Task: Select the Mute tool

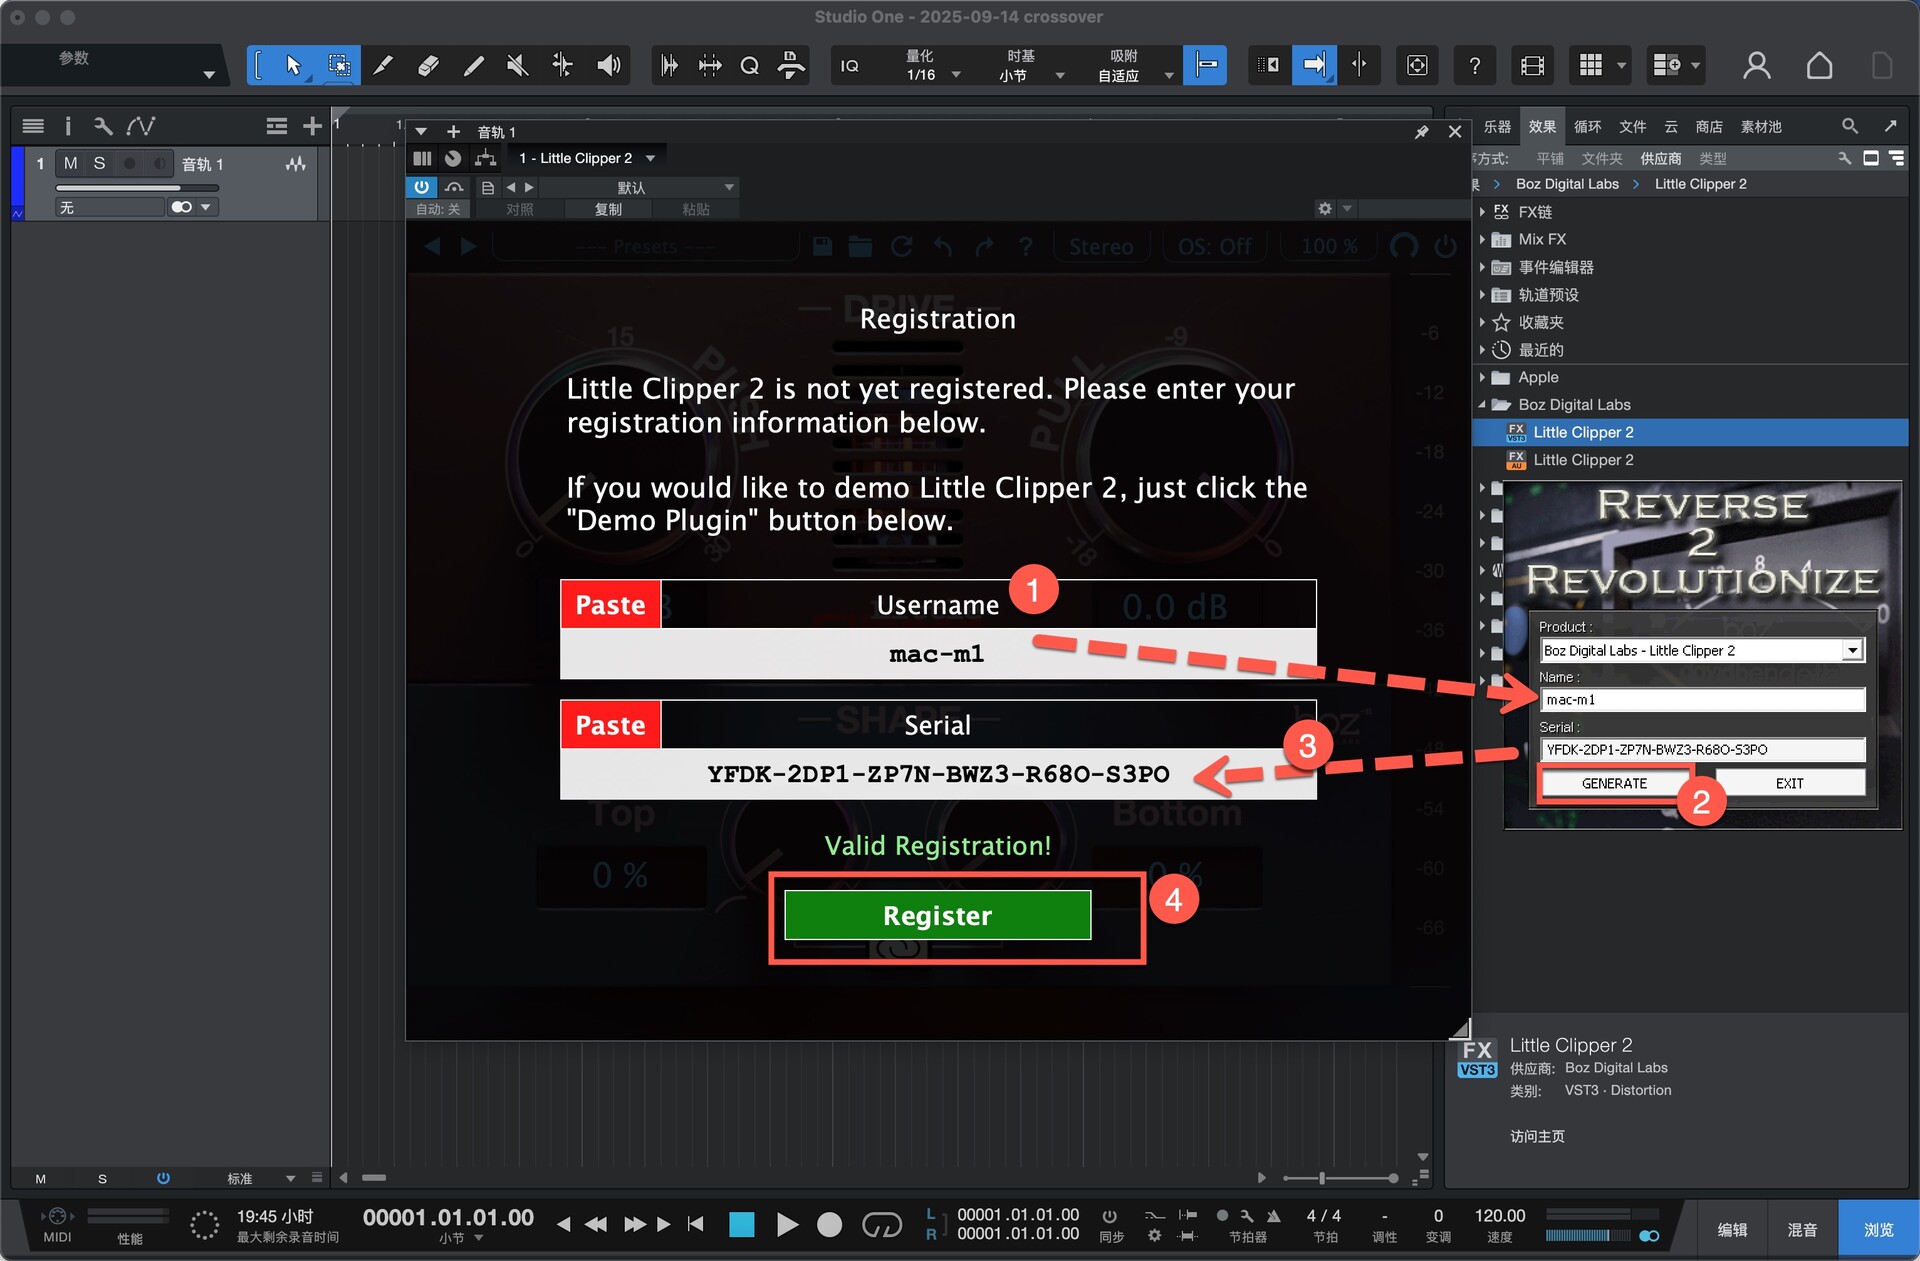Action: click(x=517, y=66)
